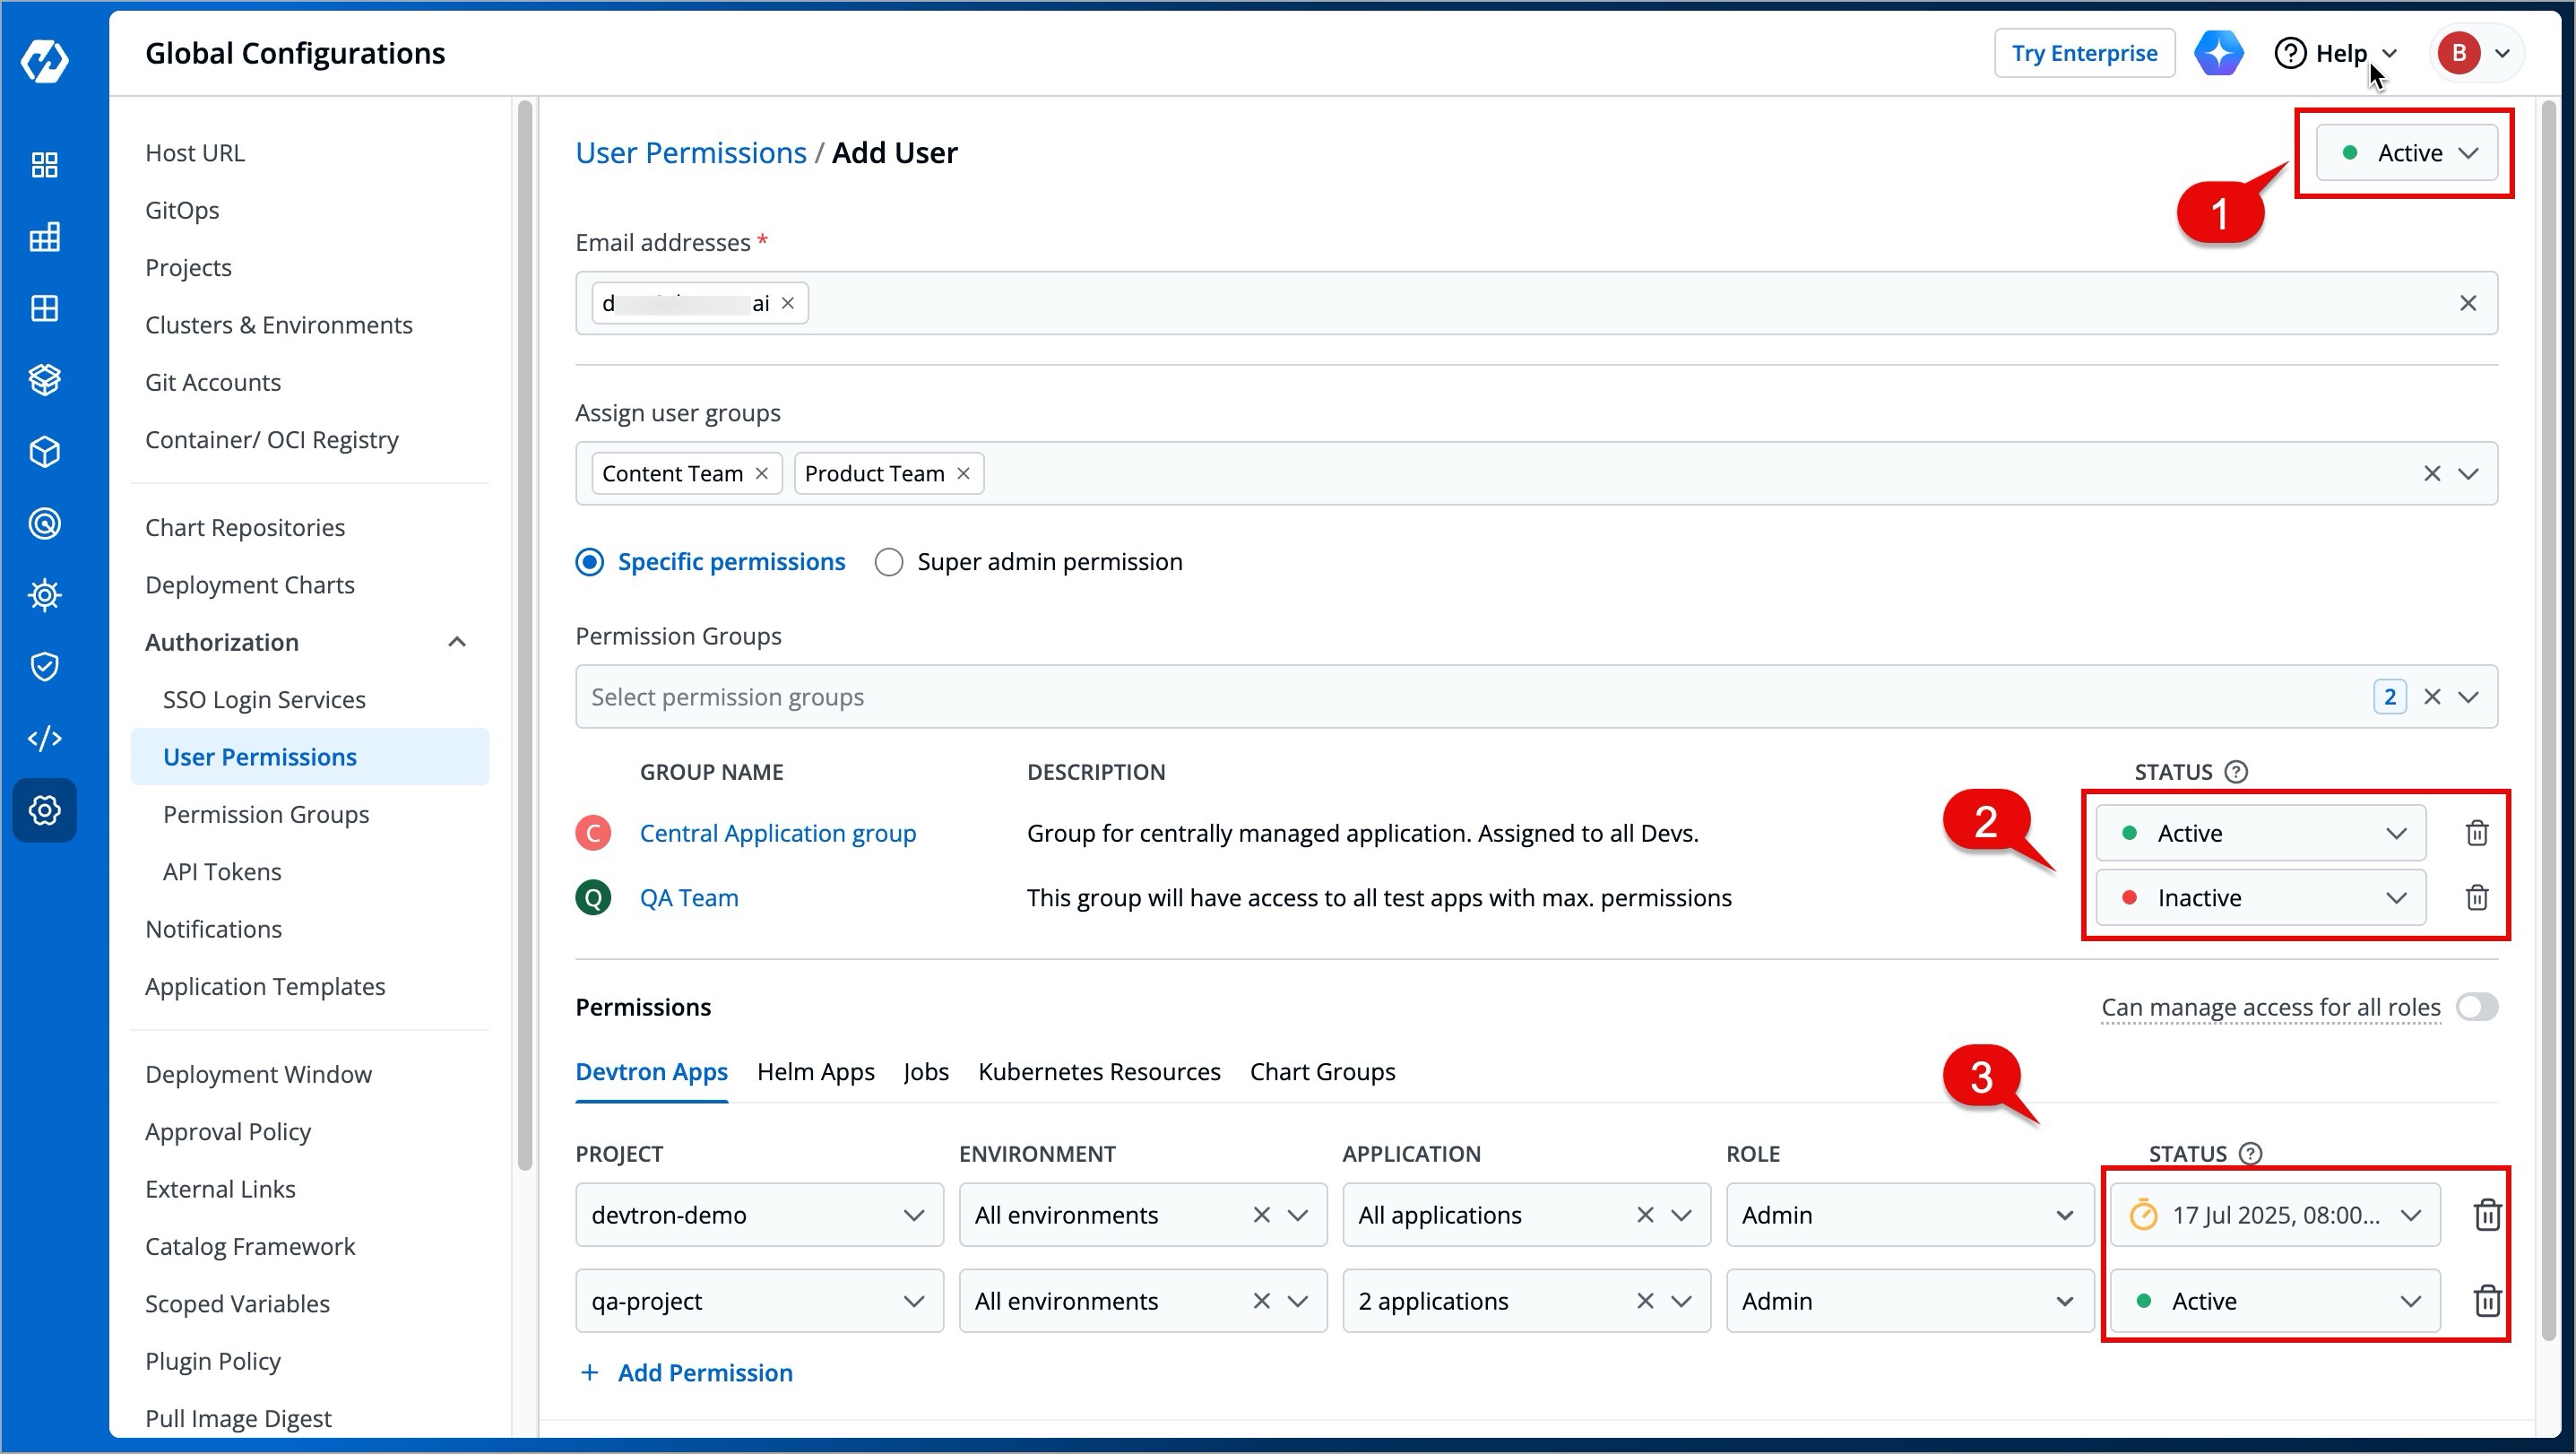
Task: Open role dropdown for devtron-demo row
Action: click(x=1909, y=1215)
